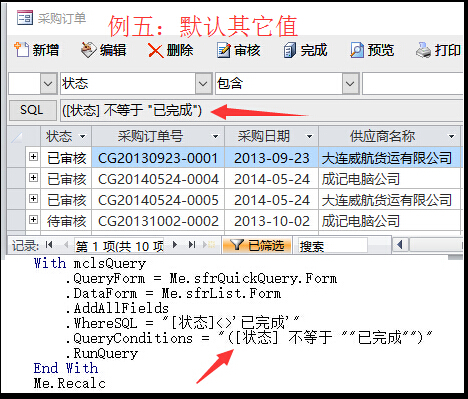Open the 采购订单号 column filter arrow
The image size is (468, 399).
point(215,136)
